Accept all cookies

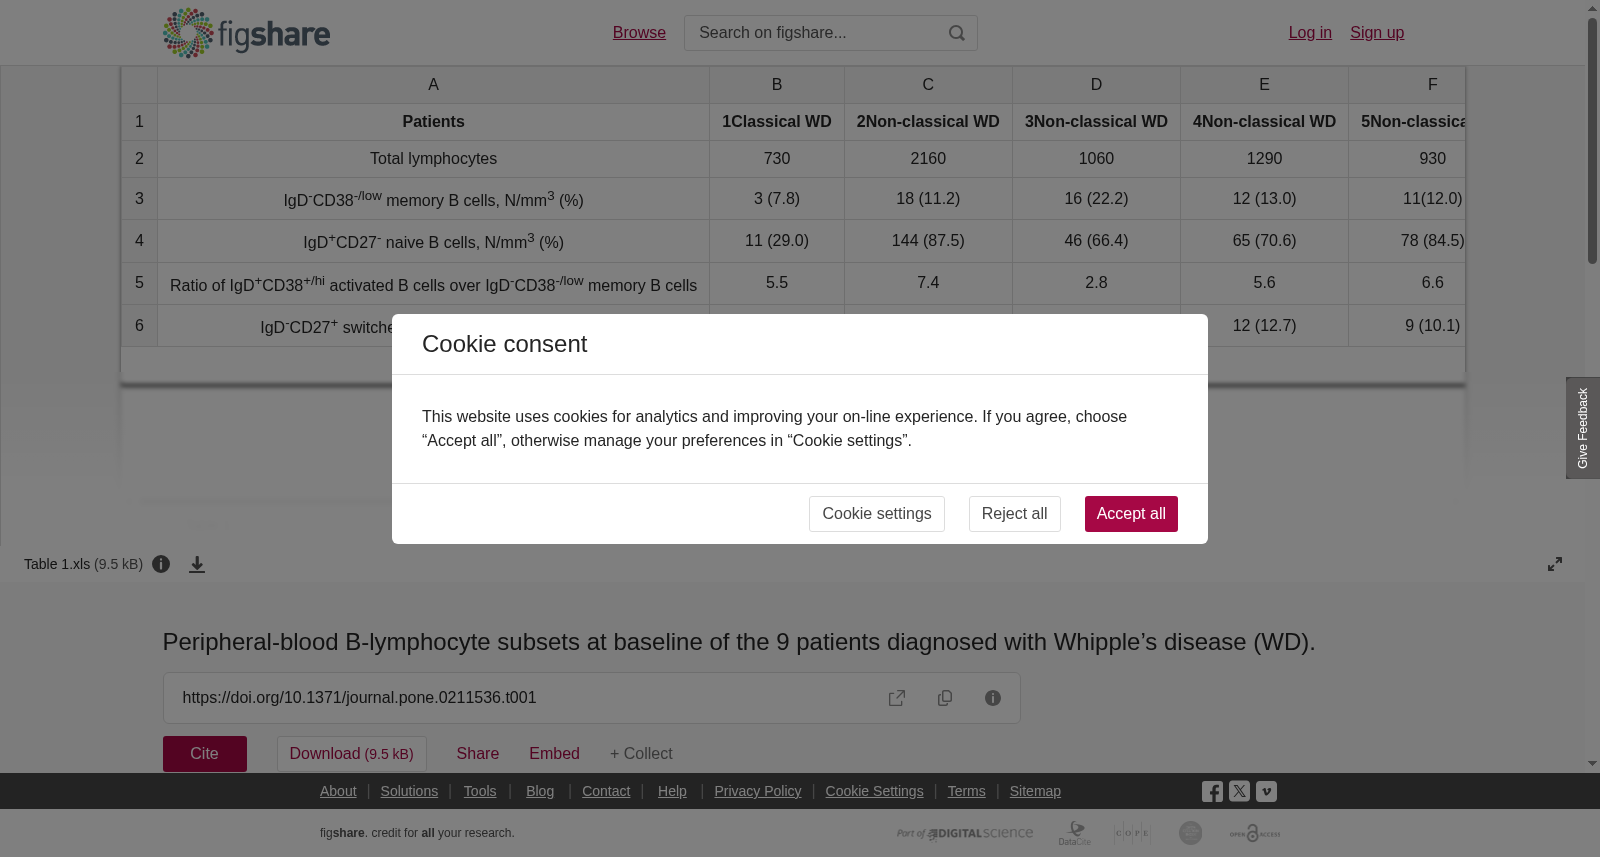[1131, 514]
